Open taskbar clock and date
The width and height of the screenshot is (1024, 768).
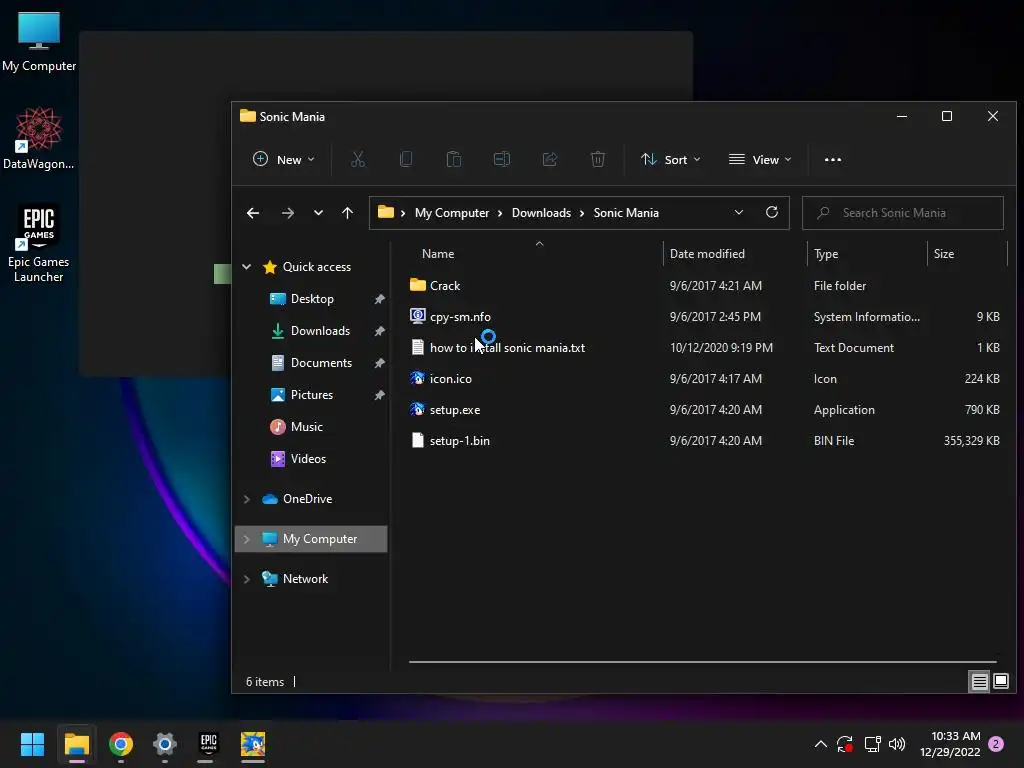tap(950, 744)
